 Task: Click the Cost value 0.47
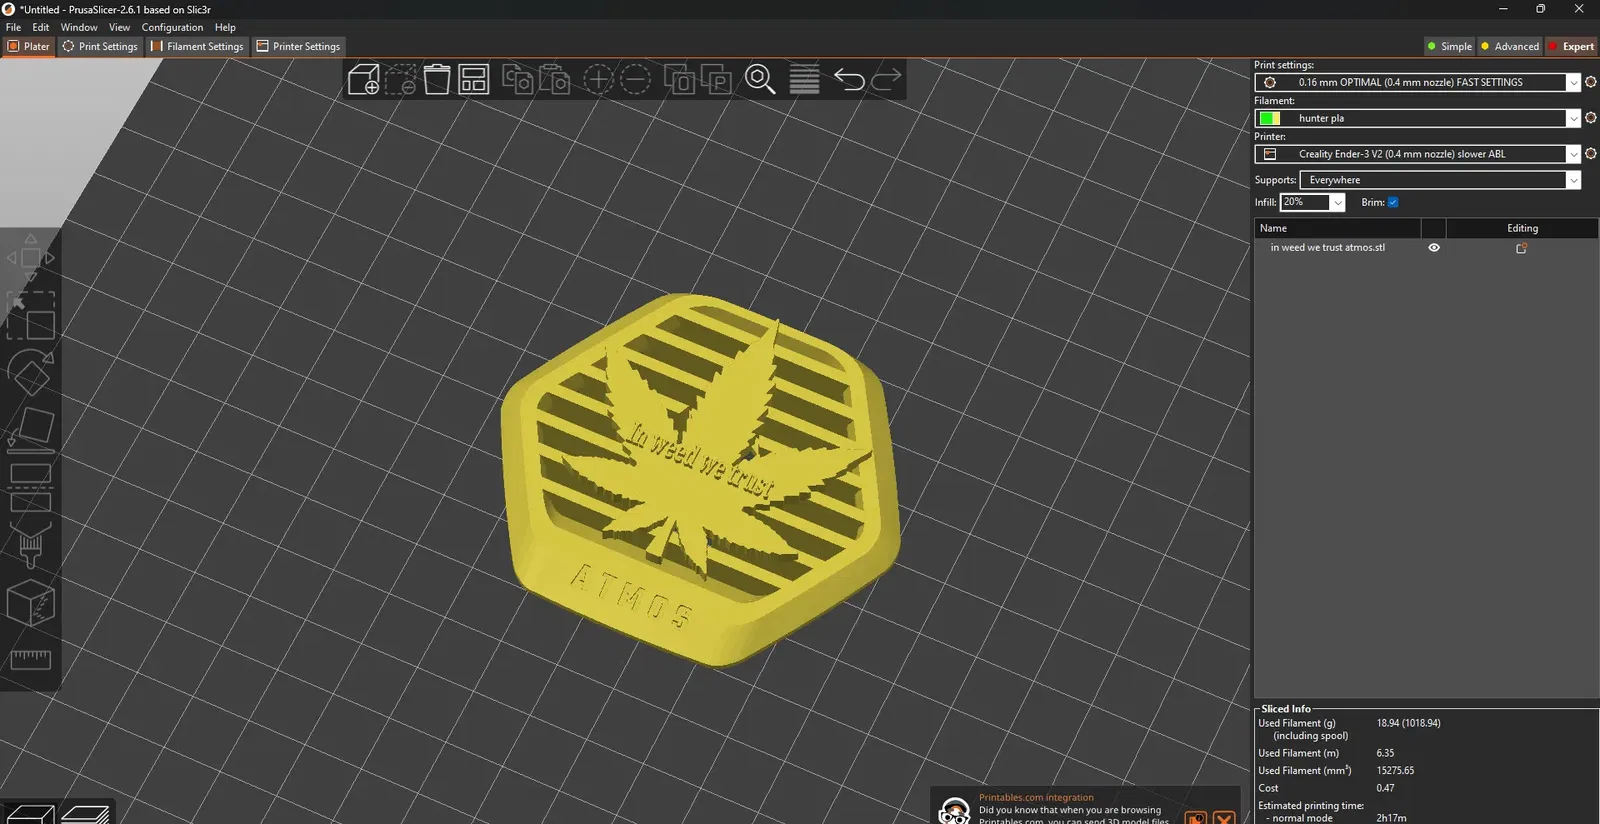point(1385,788)
